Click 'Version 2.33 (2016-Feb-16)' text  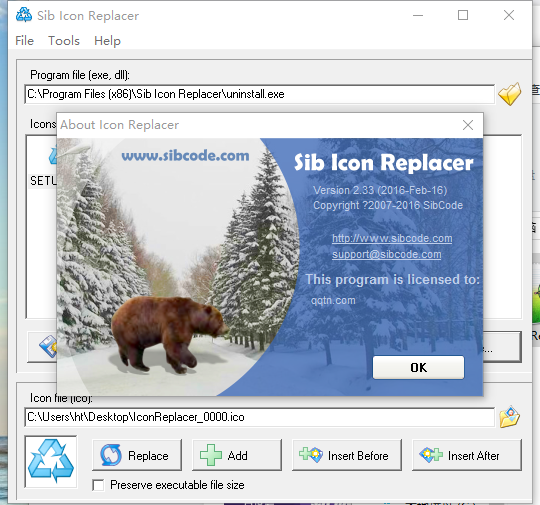[380, 190]
